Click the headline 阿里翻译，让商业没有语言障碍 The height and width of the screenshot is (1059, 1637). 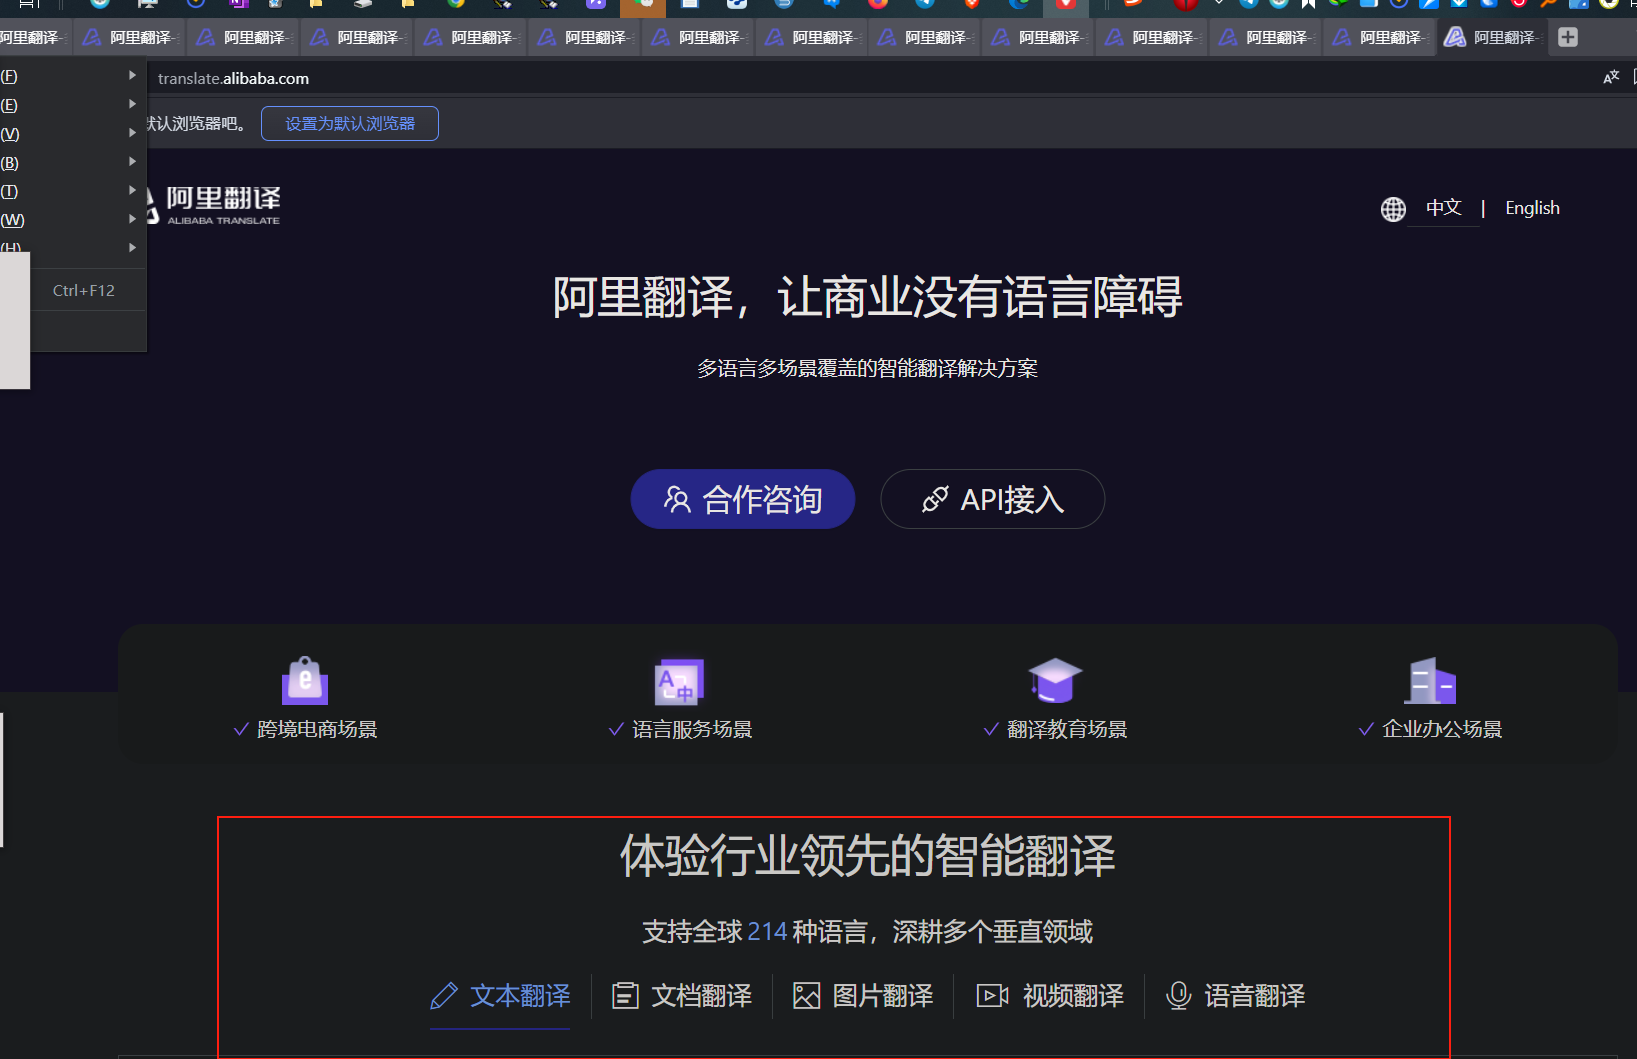868,297
